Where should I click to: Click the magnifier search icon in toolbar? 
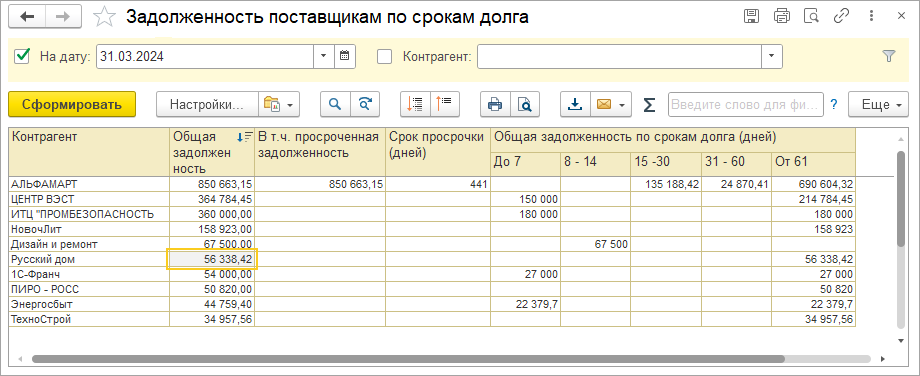(x=335, y=104)
